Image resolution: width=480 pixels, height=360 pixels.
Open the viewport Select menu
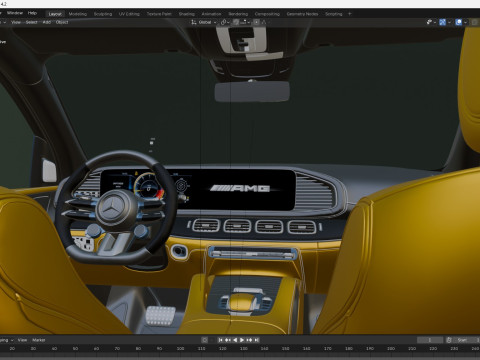[x=31, y=22]
